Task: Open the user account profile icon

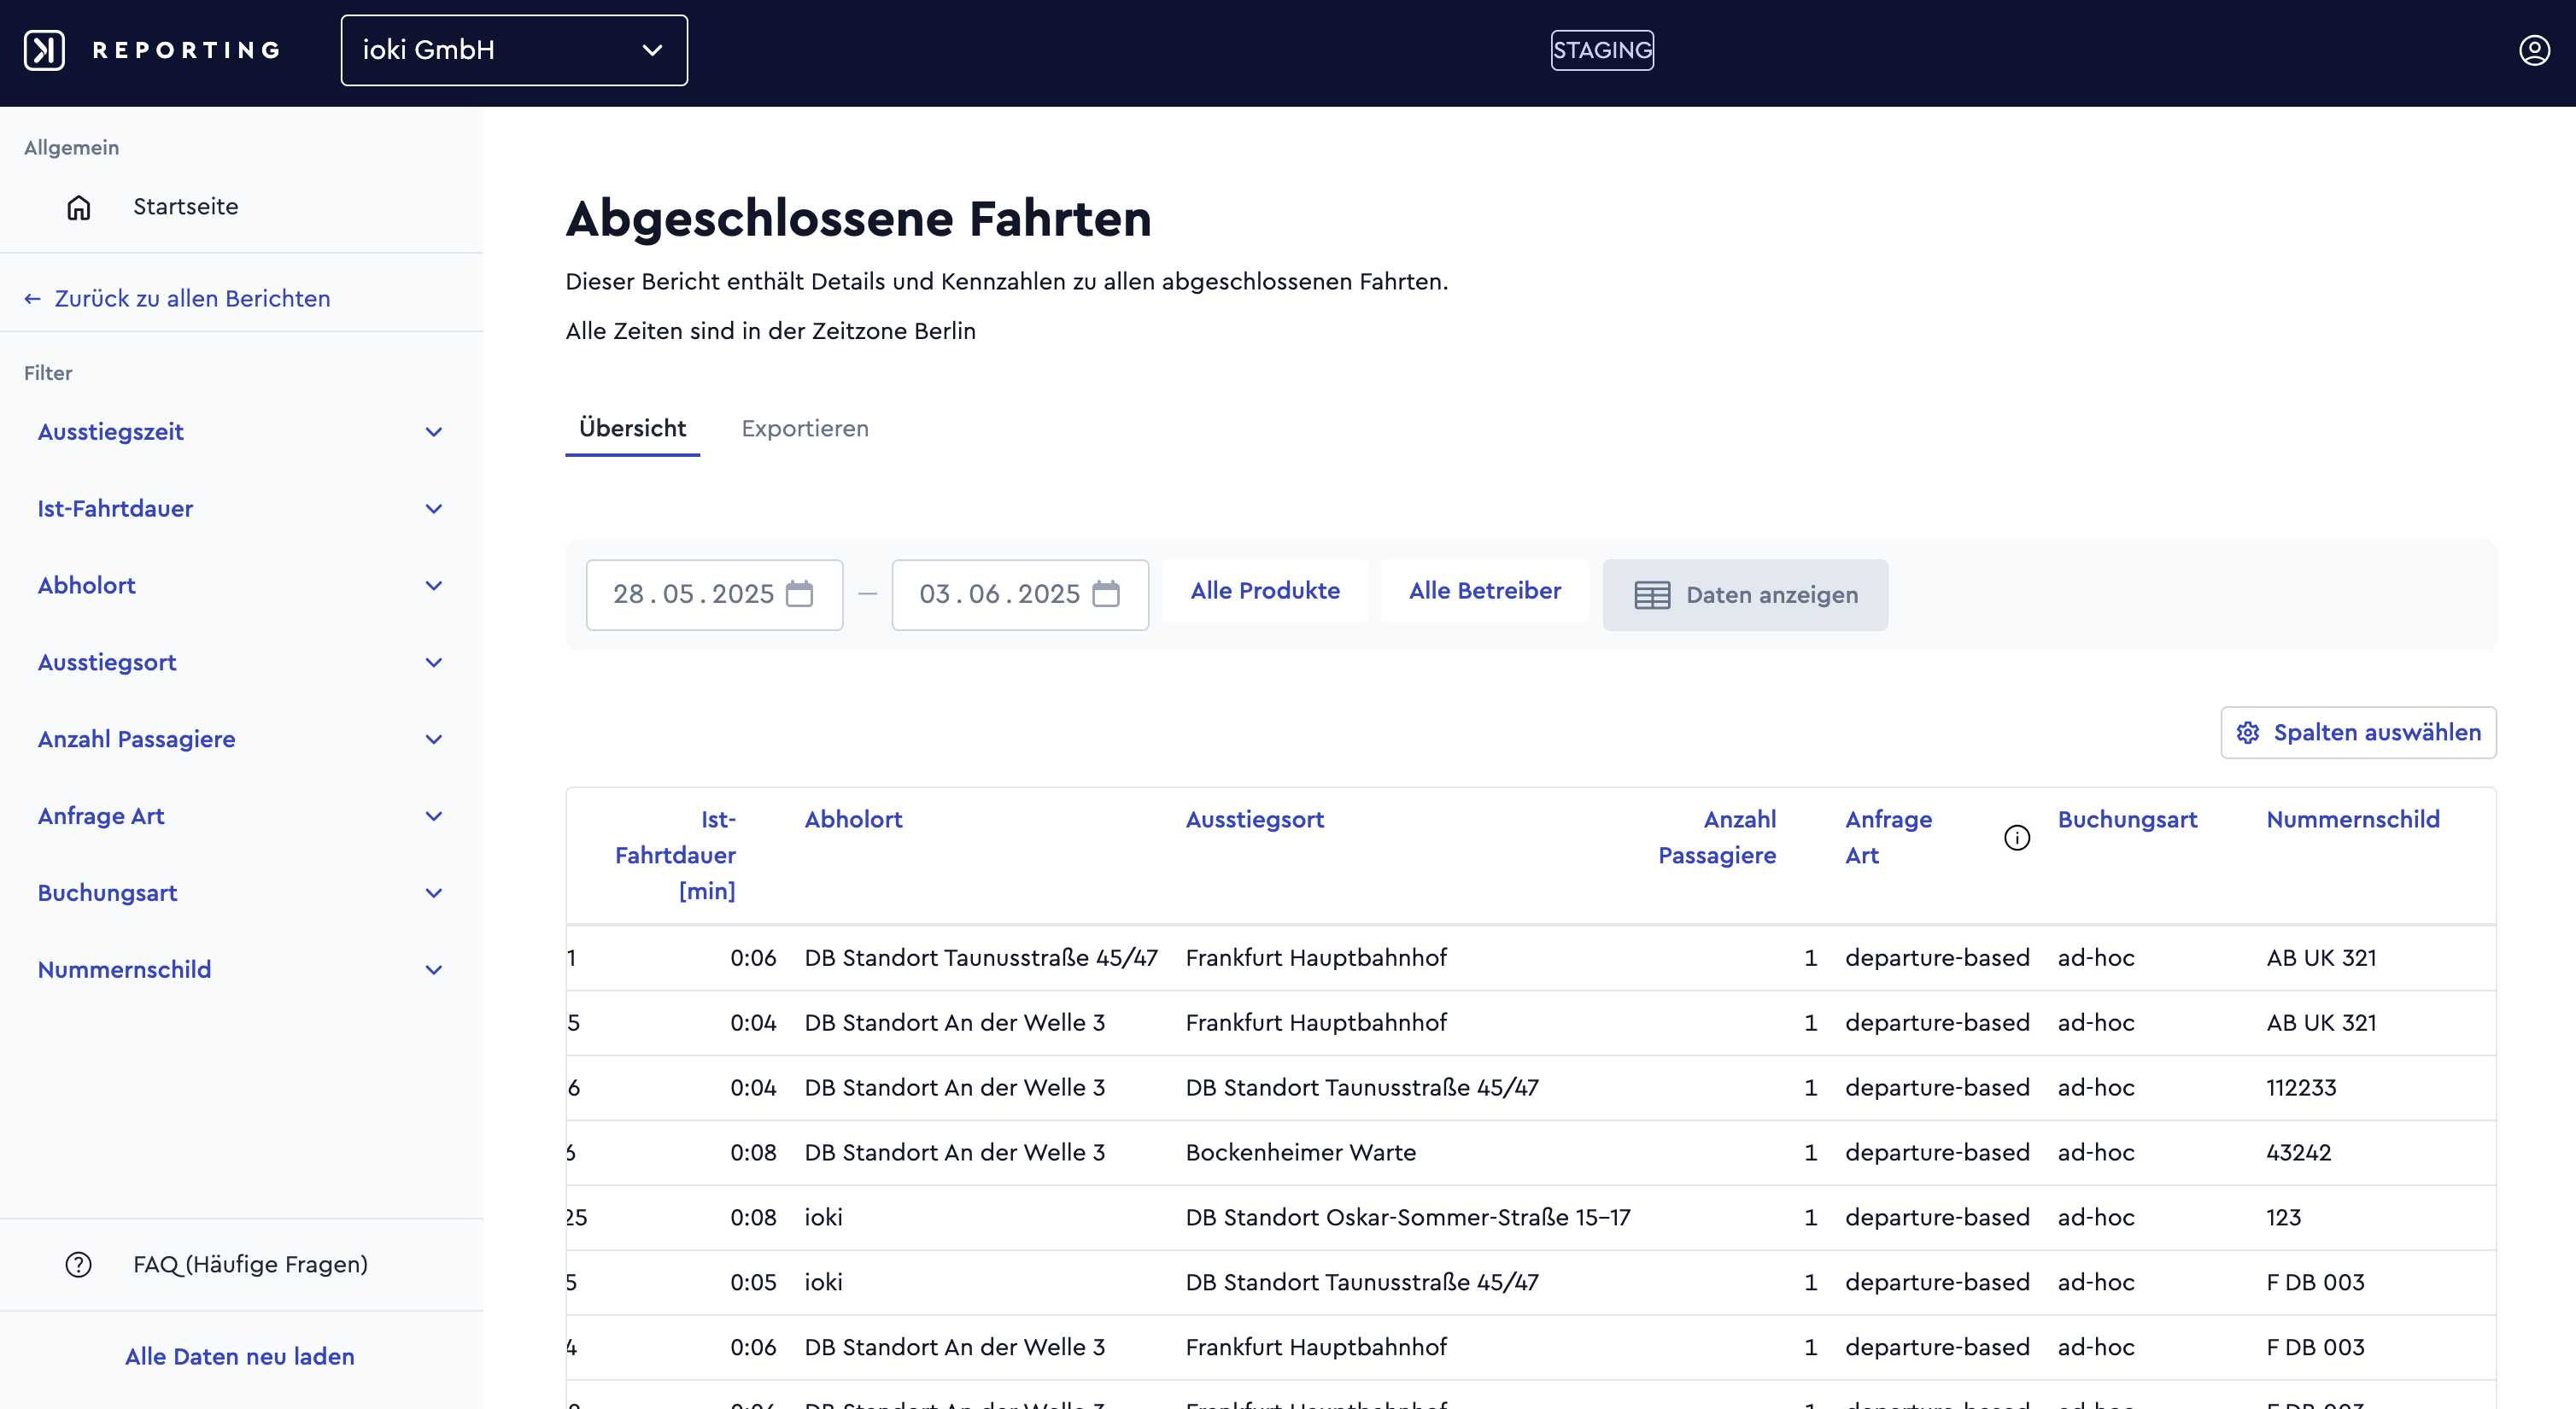Action: pos(2534,50)
